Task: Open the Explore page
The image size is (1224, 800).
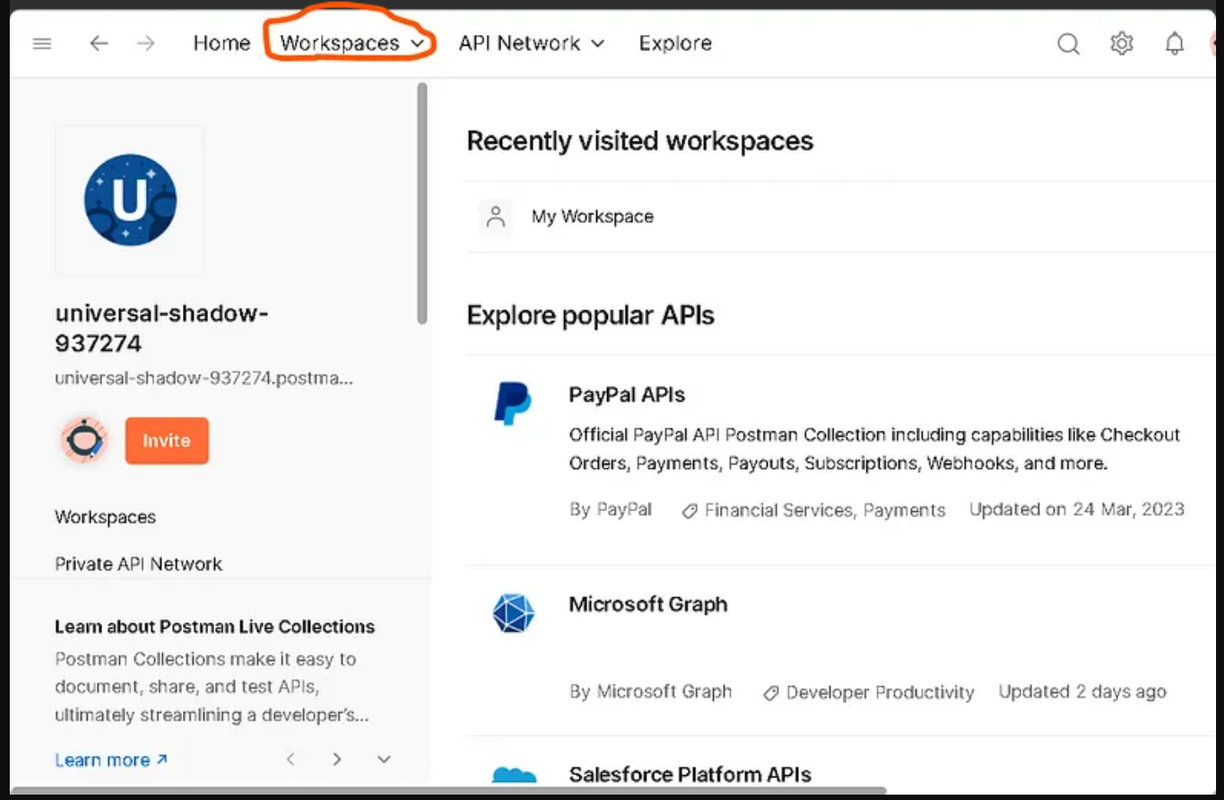Action: [x=675, y=43]
